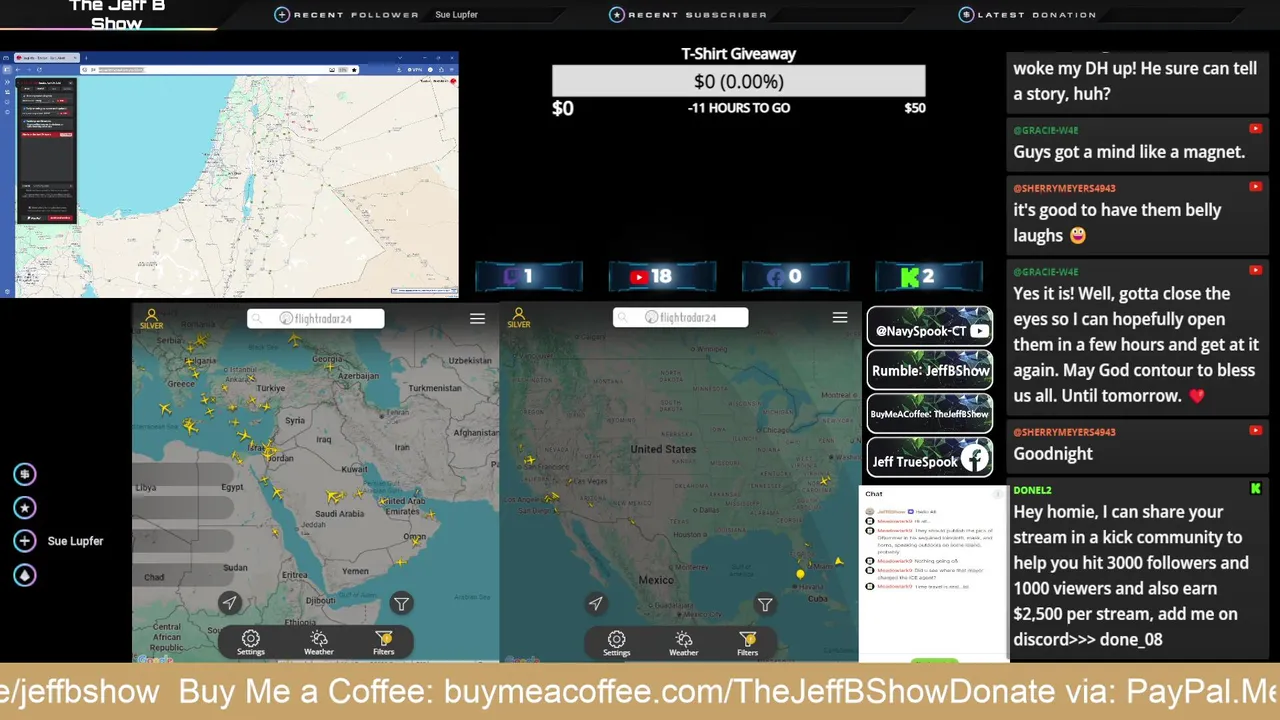This screenshot has width=1280, height=720.
Task: Click the YouTube viewer counter showing 18
Action: tap(662, 277)
